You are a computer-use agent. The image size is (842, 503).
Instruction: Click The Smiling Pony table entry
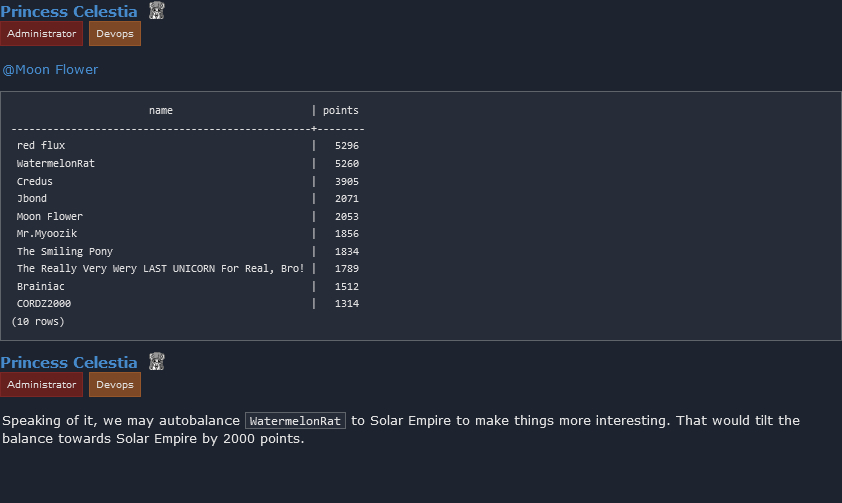(x=65, y=251)
